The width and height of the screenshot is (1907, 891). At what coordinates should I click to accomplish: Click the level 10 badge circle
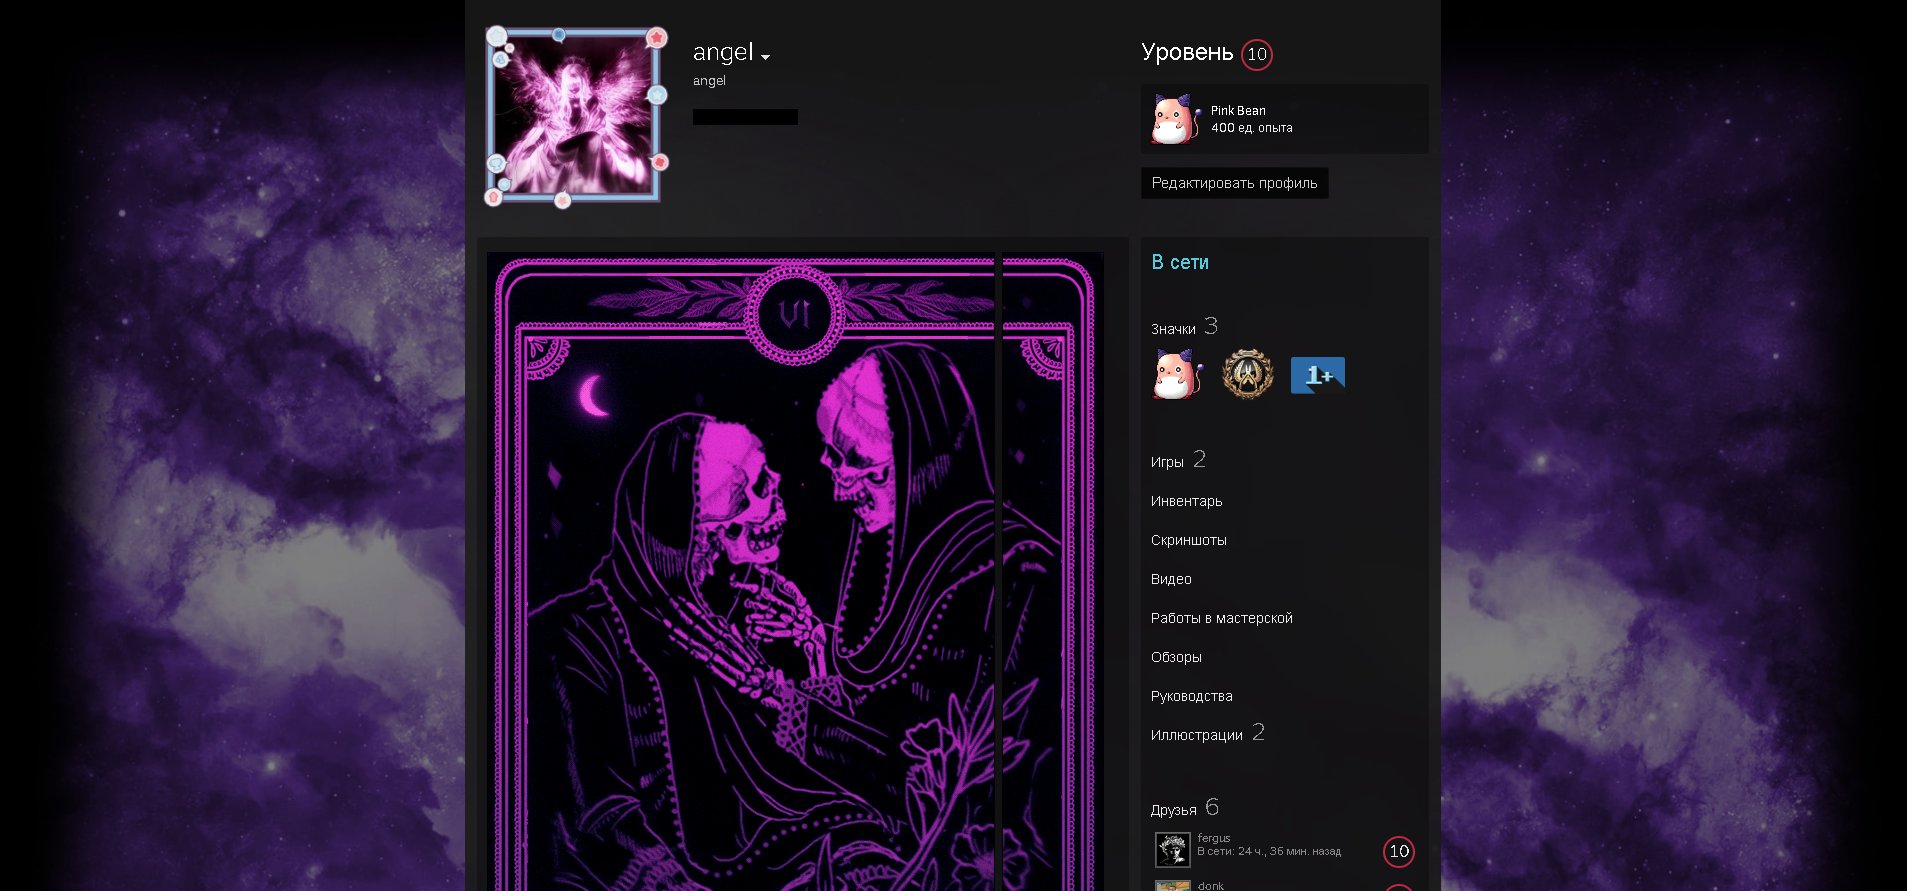pos(1257,54)
